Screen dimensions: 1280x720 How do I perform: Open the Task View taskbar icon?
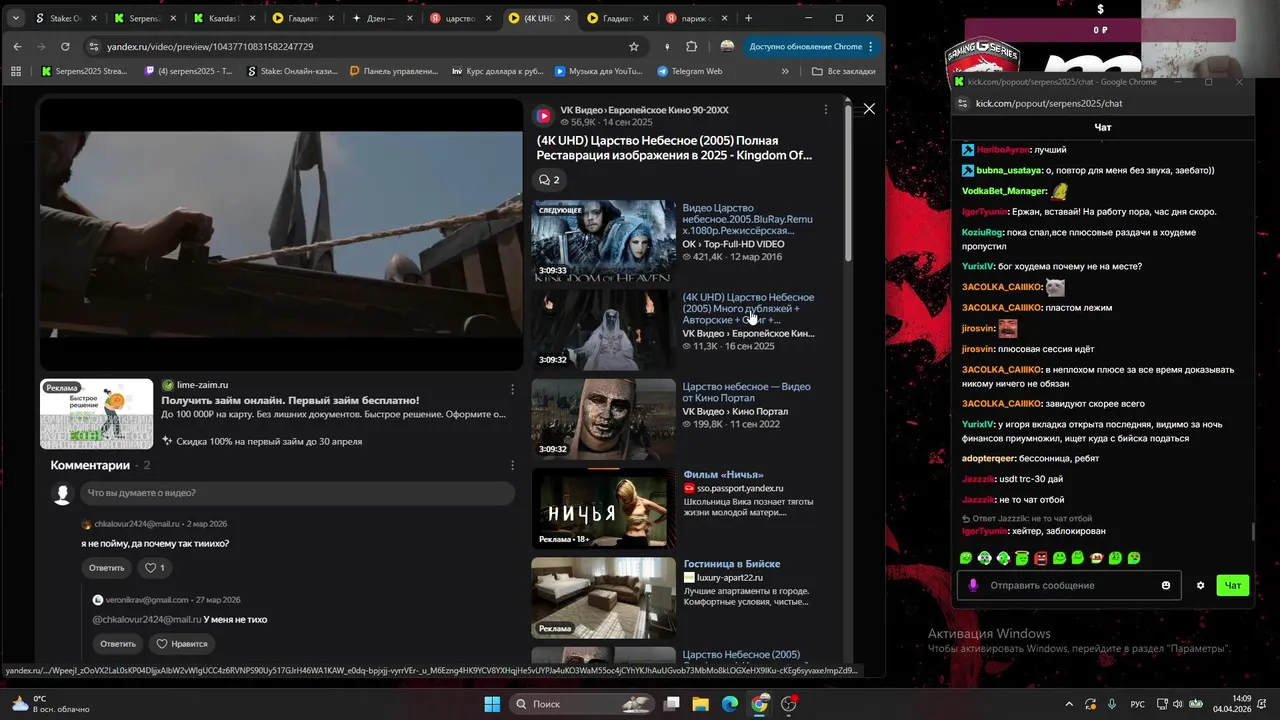[672, 704]
